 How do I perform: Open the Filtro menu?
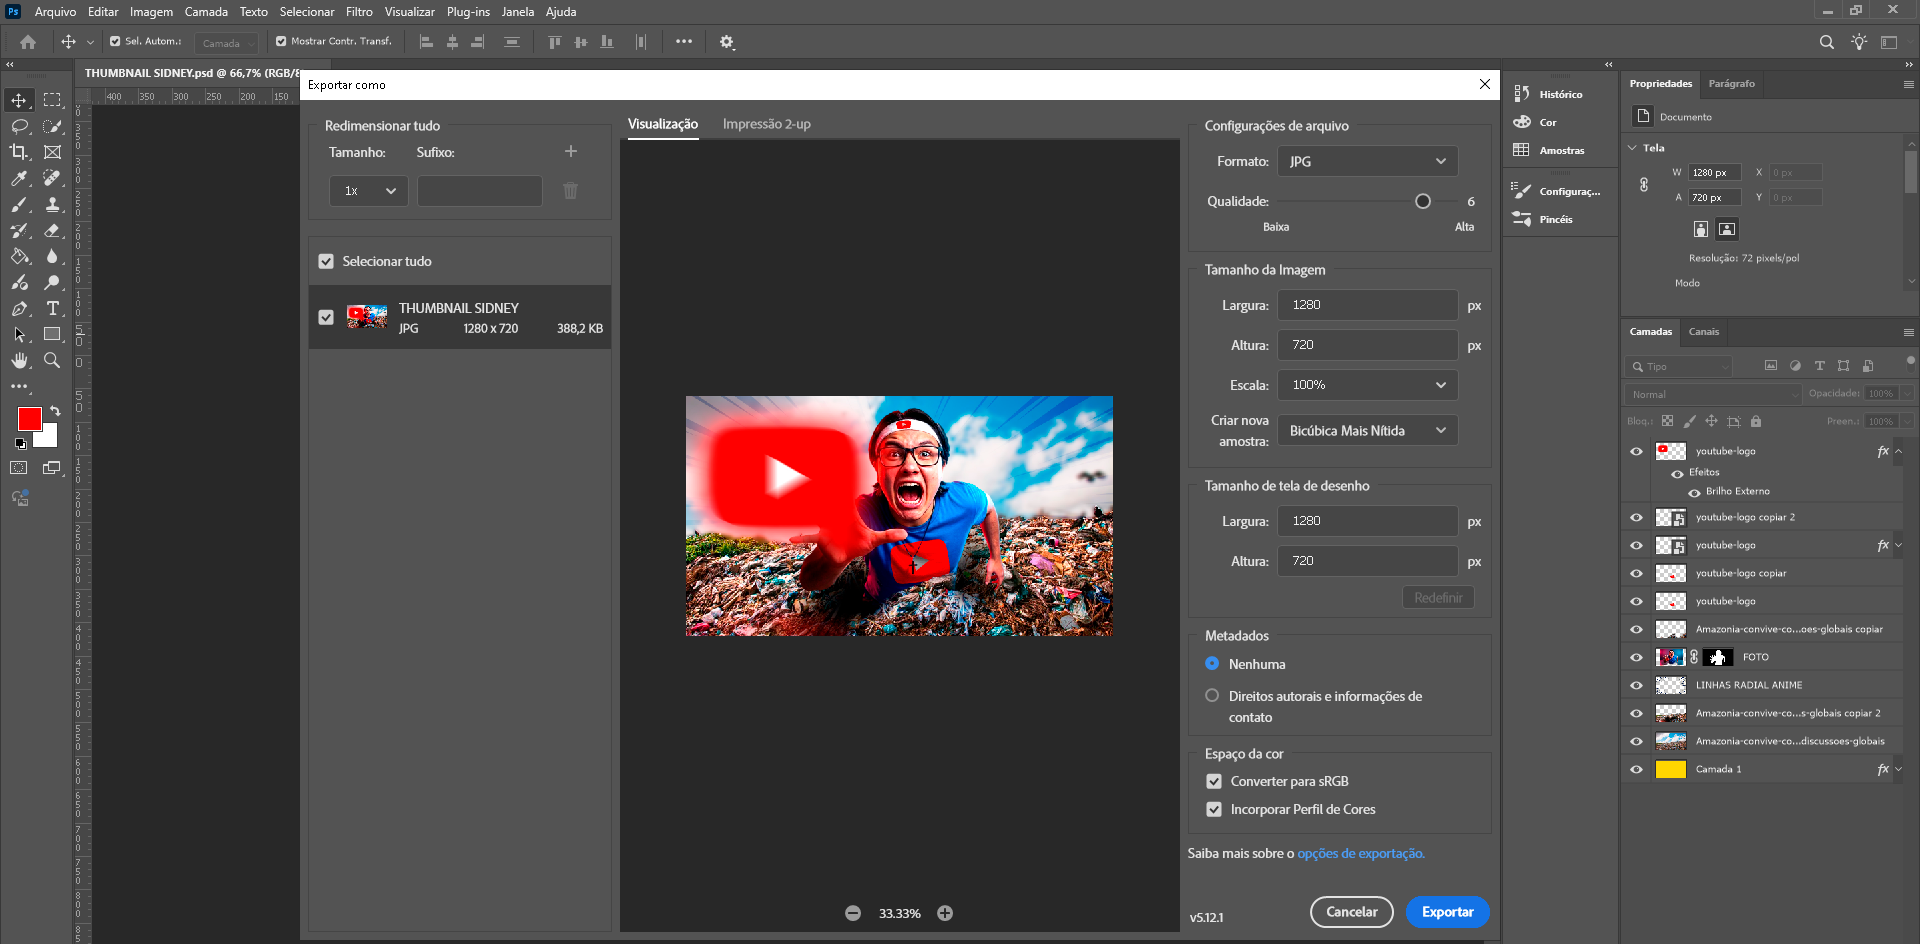pos(359,12)
